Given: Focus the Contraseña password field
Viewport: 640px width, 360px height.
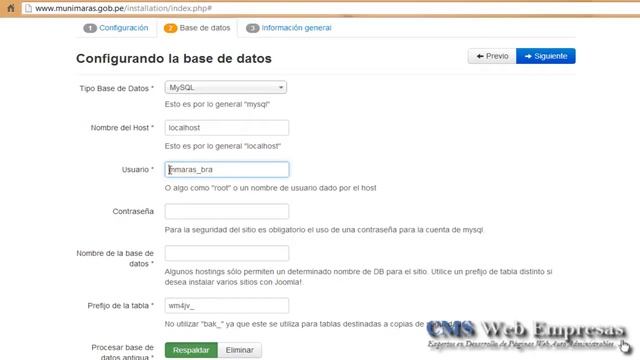Looking at the screenshot, I should point(227,211).
